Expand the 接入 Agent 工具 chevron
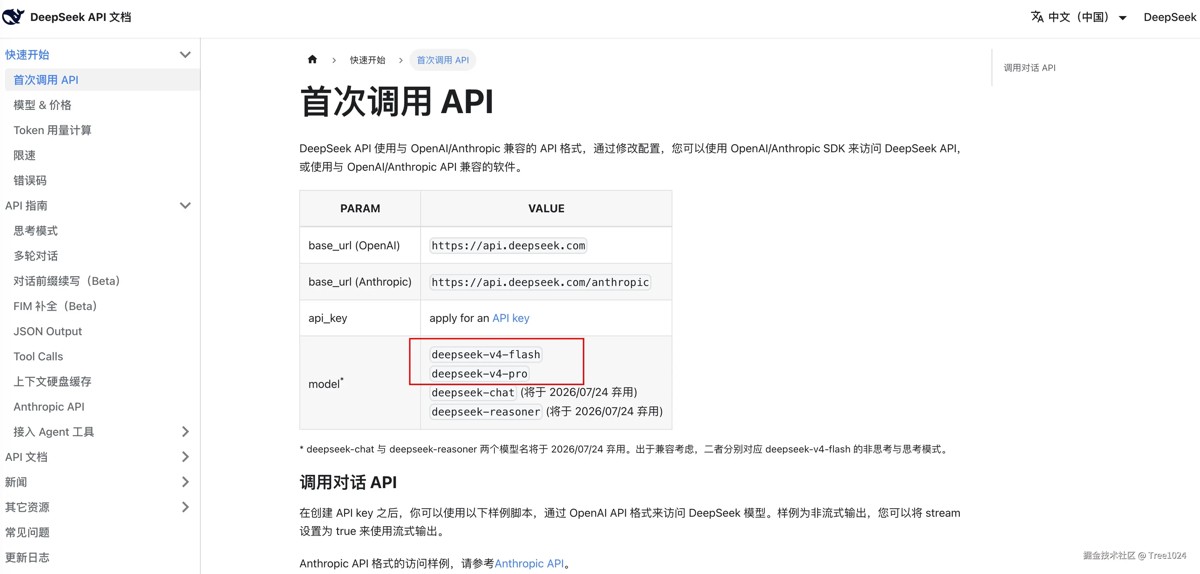Image resolution: width=1200 pixels, height=574 pixels. coord(185,432)
